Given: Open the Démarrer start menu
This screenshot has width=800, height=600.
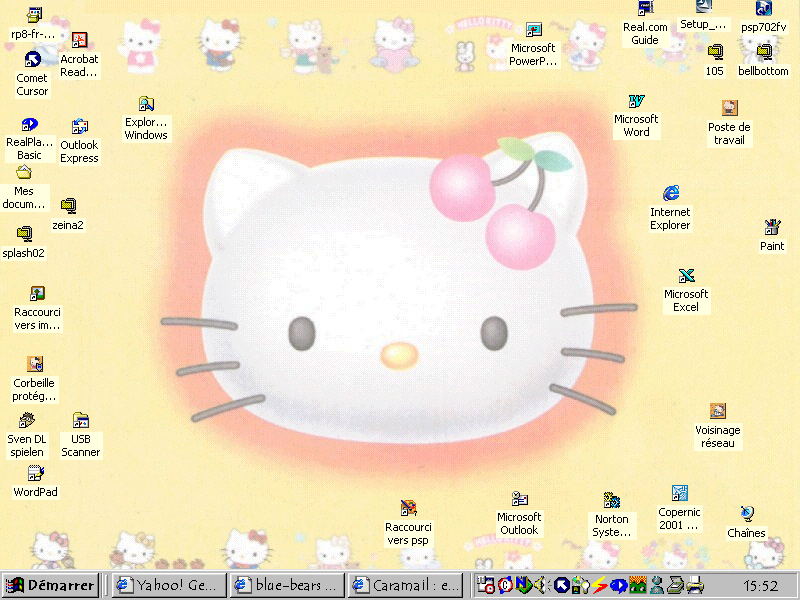Looking at the screenshot, I should pos(50,585).
